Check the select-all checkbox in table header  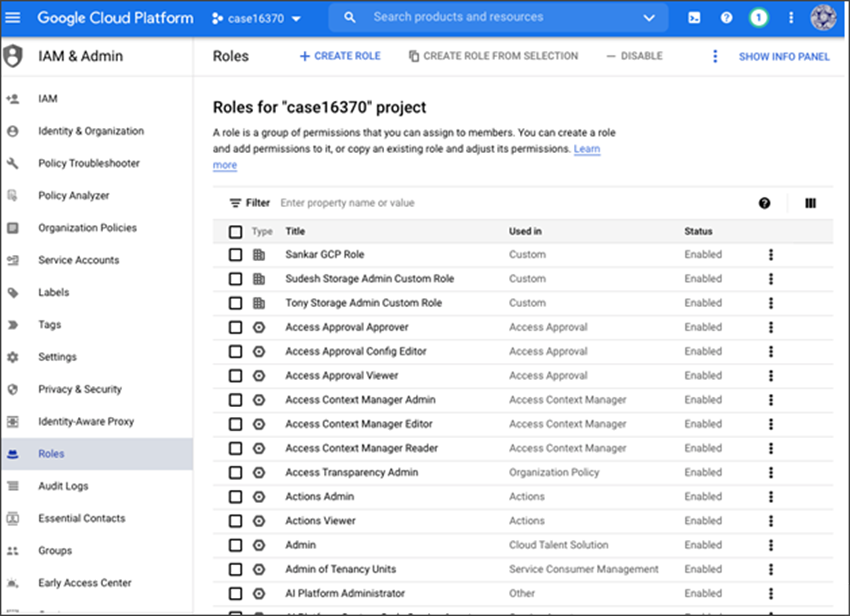[x=237, y=231]
